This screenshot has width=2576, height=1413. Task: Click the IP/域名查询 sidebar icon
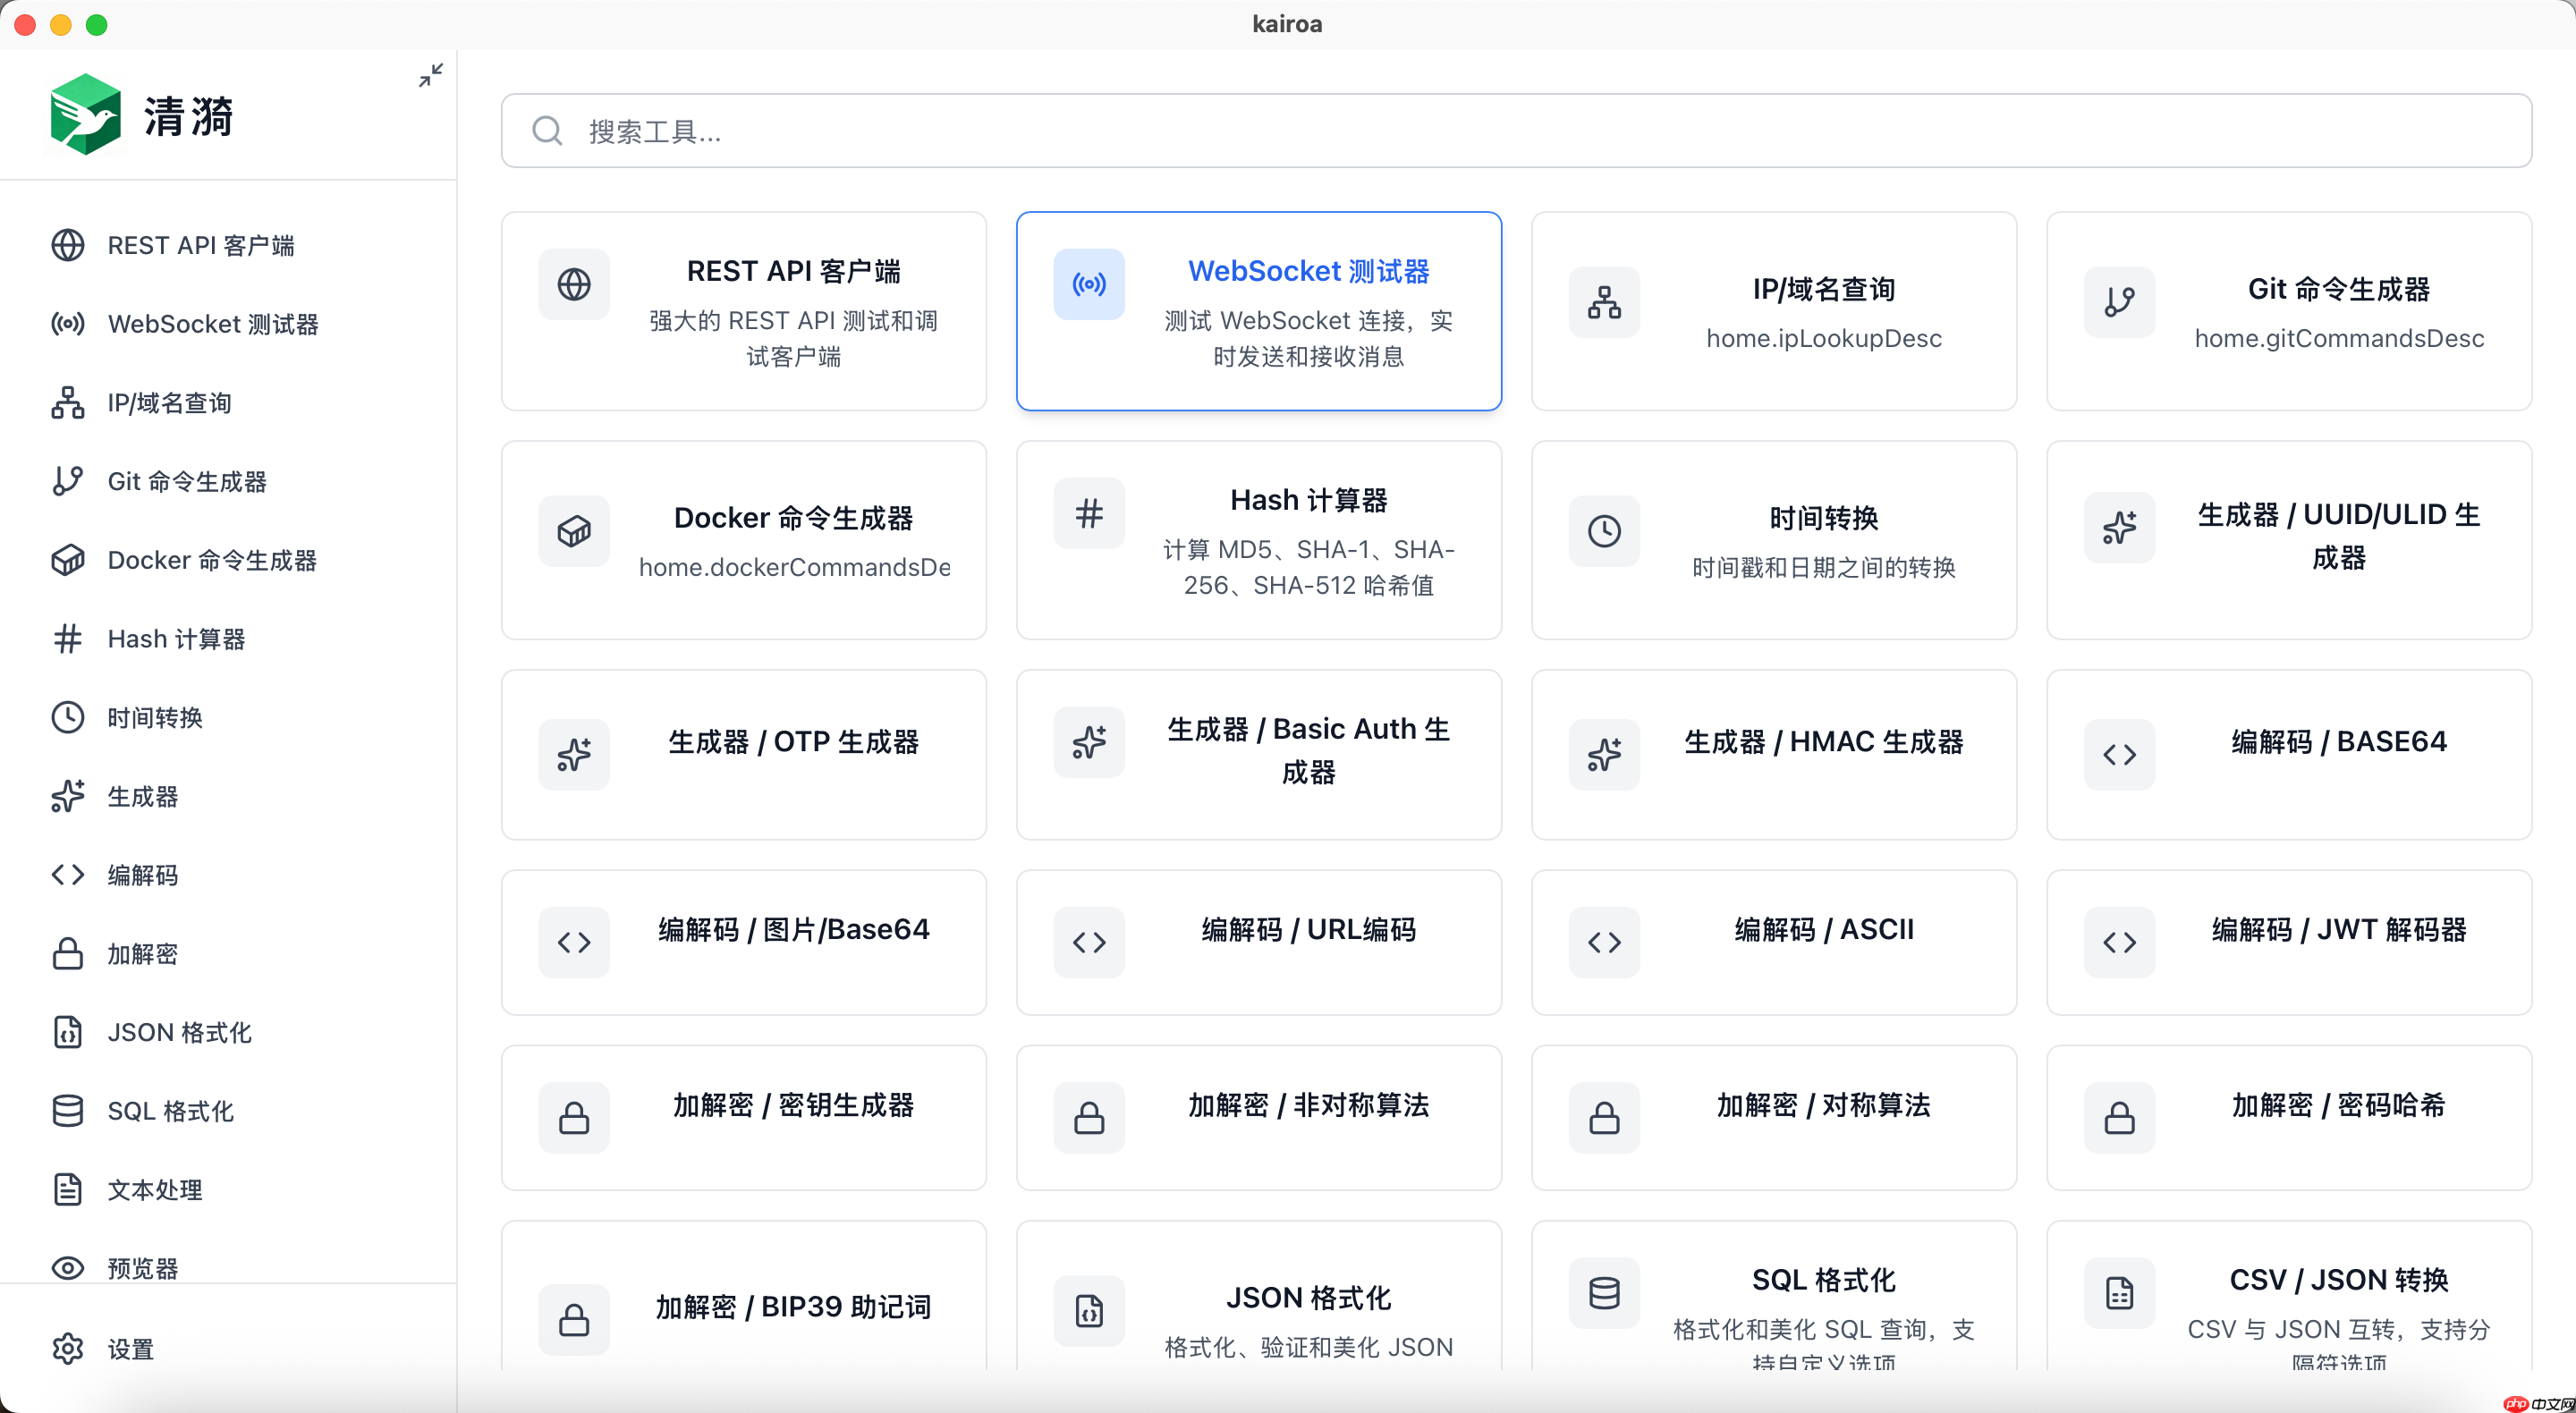(67, 402)
